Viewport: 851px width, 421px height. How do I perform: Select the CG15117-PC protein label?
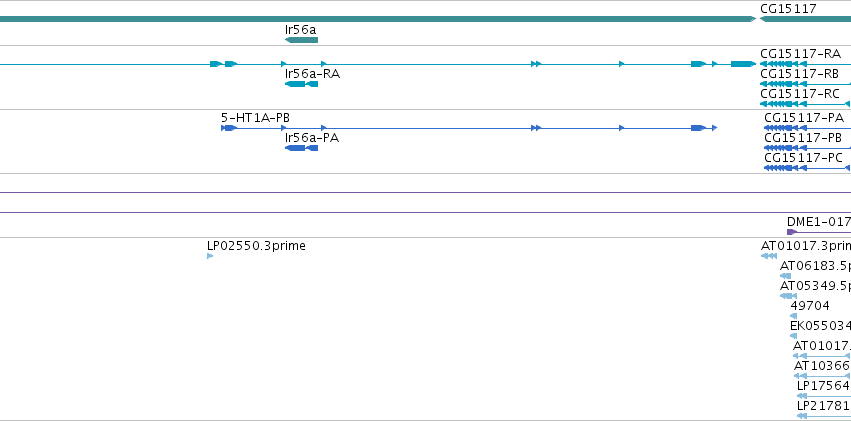click(803, 158)
